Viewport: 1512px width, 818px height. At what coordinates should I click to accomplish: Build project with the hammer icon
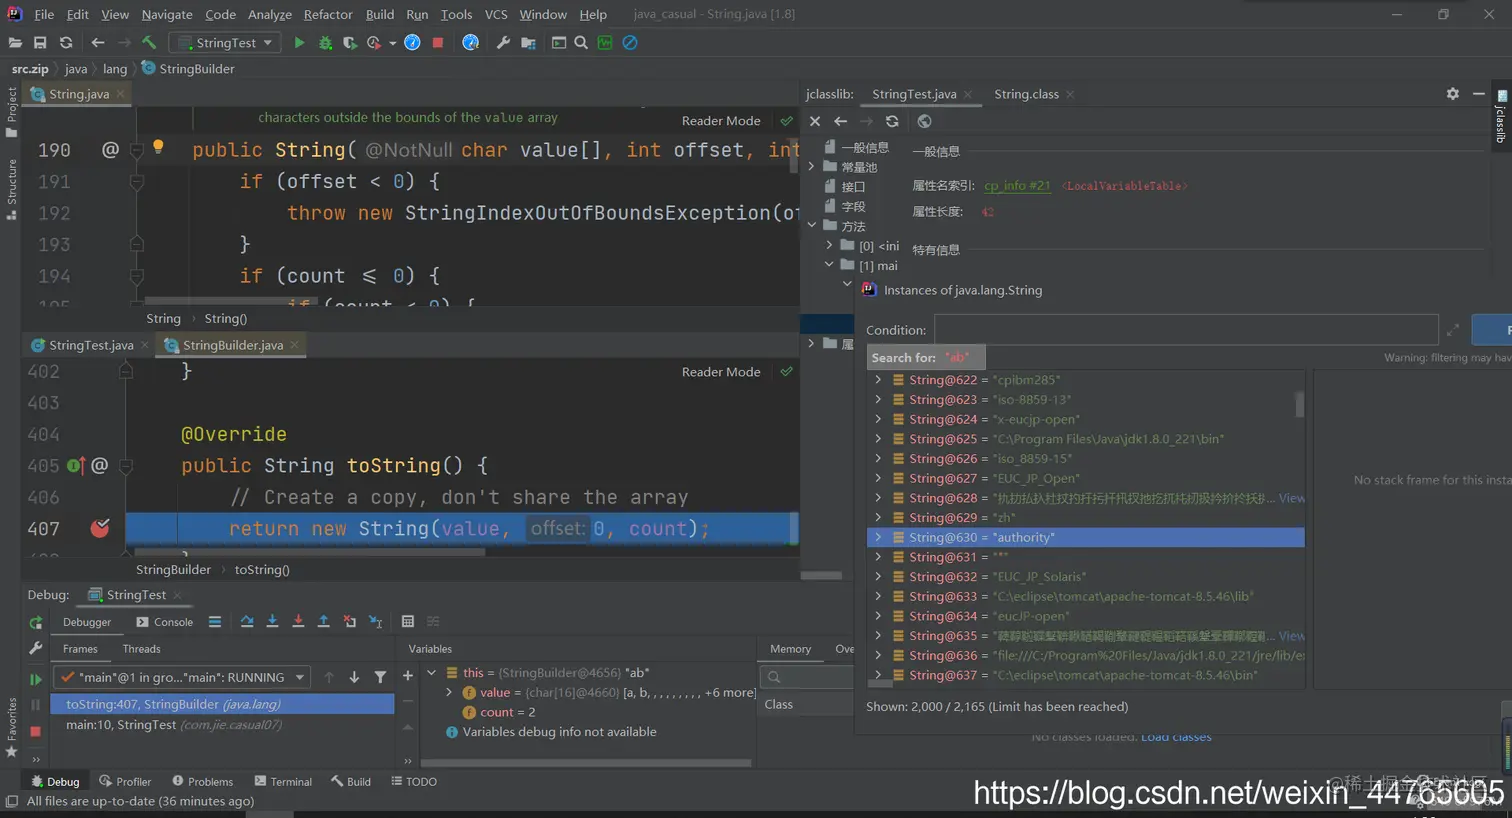[149, 43]
